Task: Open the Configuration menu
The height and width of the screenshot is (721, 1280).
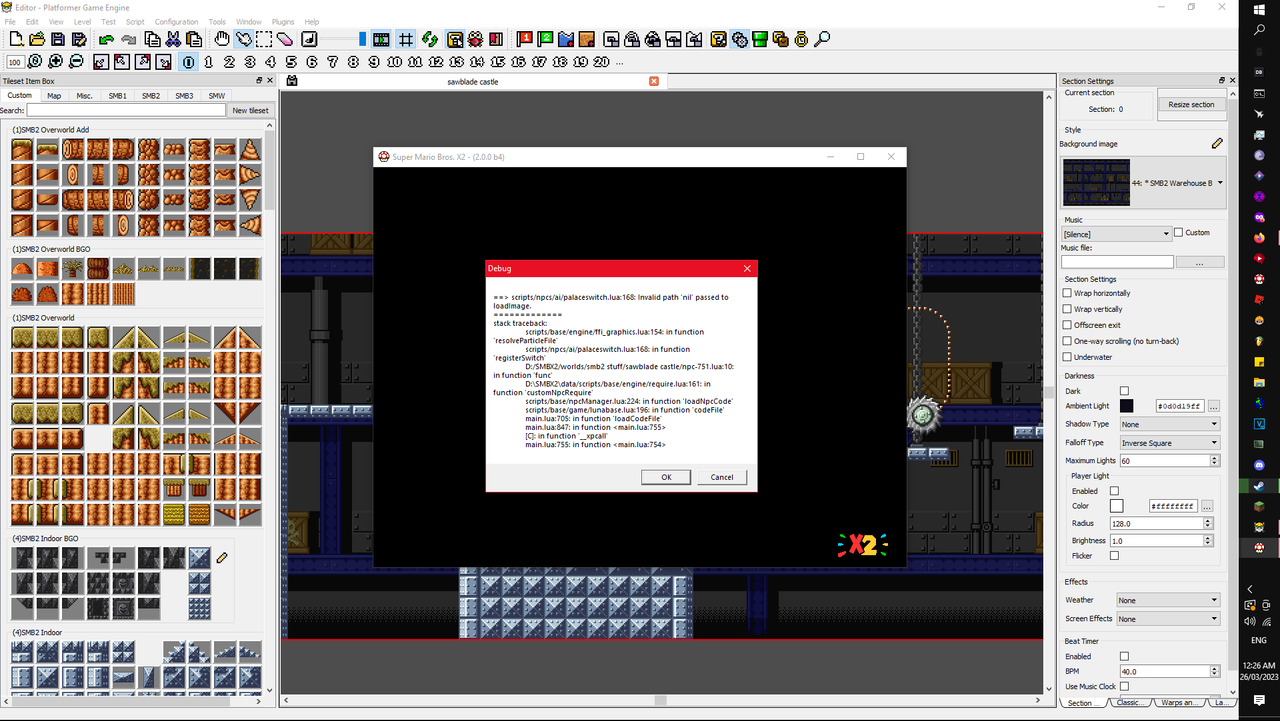Action: tap(176, 21)
